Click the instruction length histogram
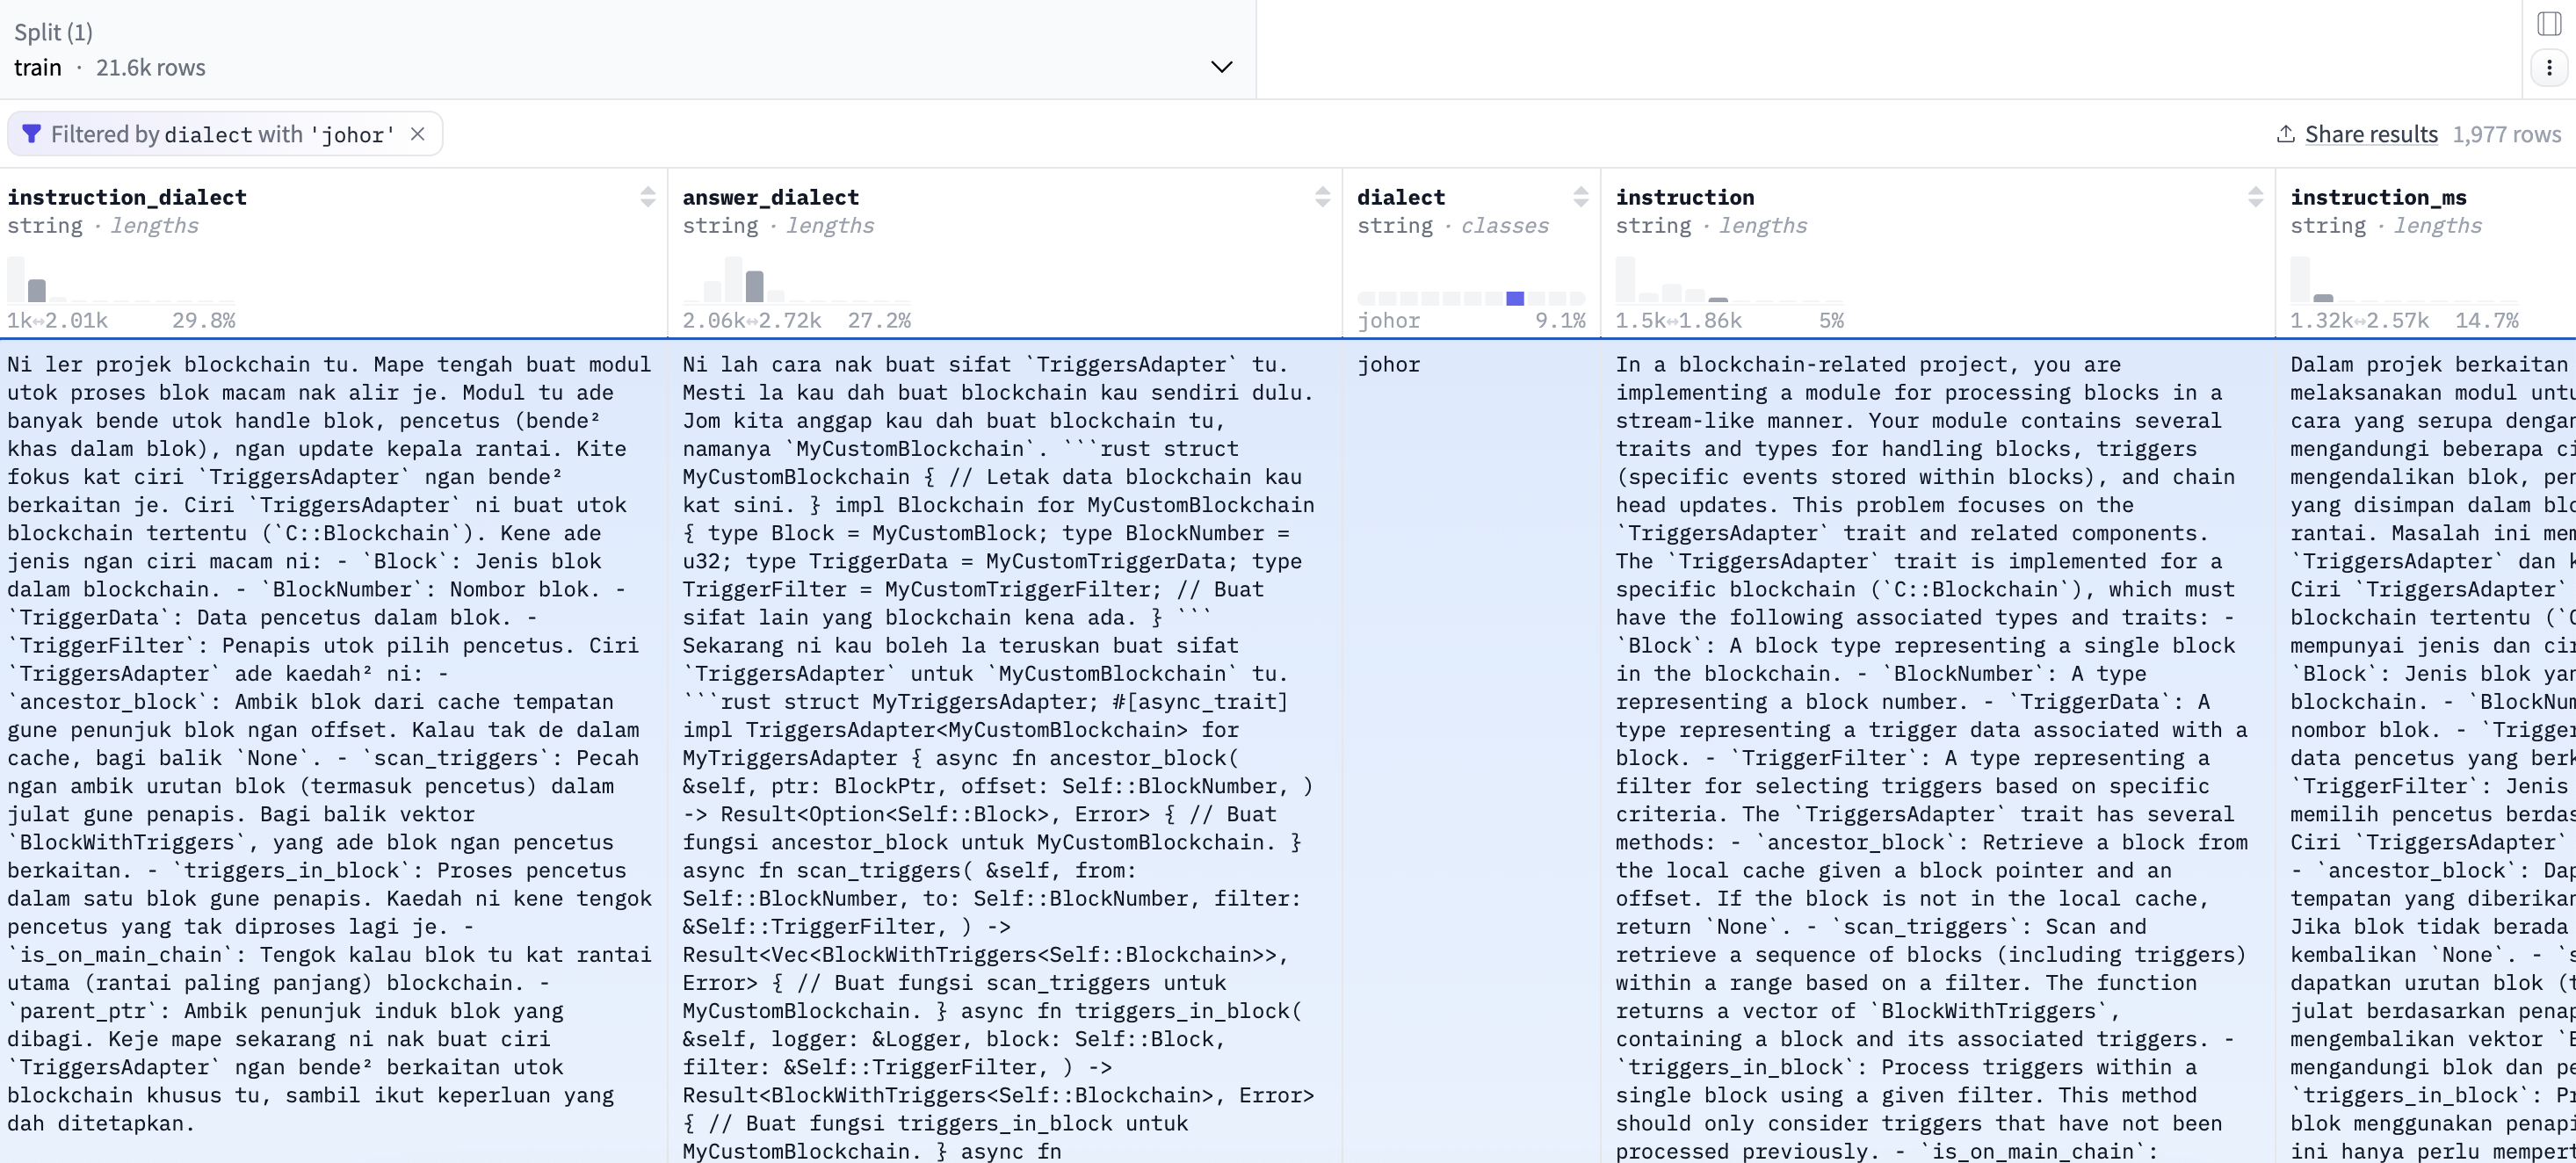Viewport: 2576px width, 1163px height. point(1729,280)
